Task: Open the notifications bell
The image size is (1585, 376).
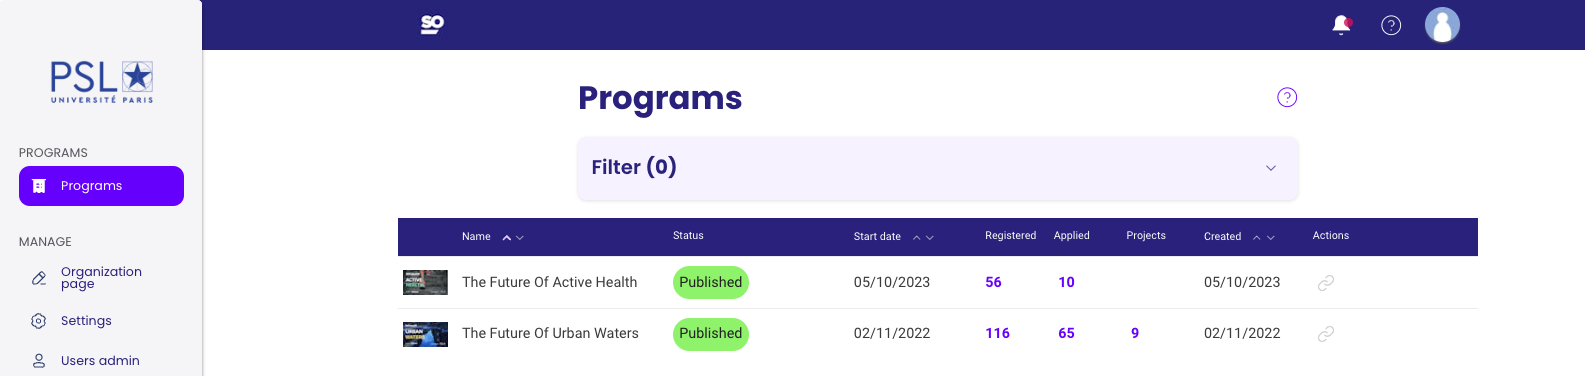Action: (x=1342, y=25)
